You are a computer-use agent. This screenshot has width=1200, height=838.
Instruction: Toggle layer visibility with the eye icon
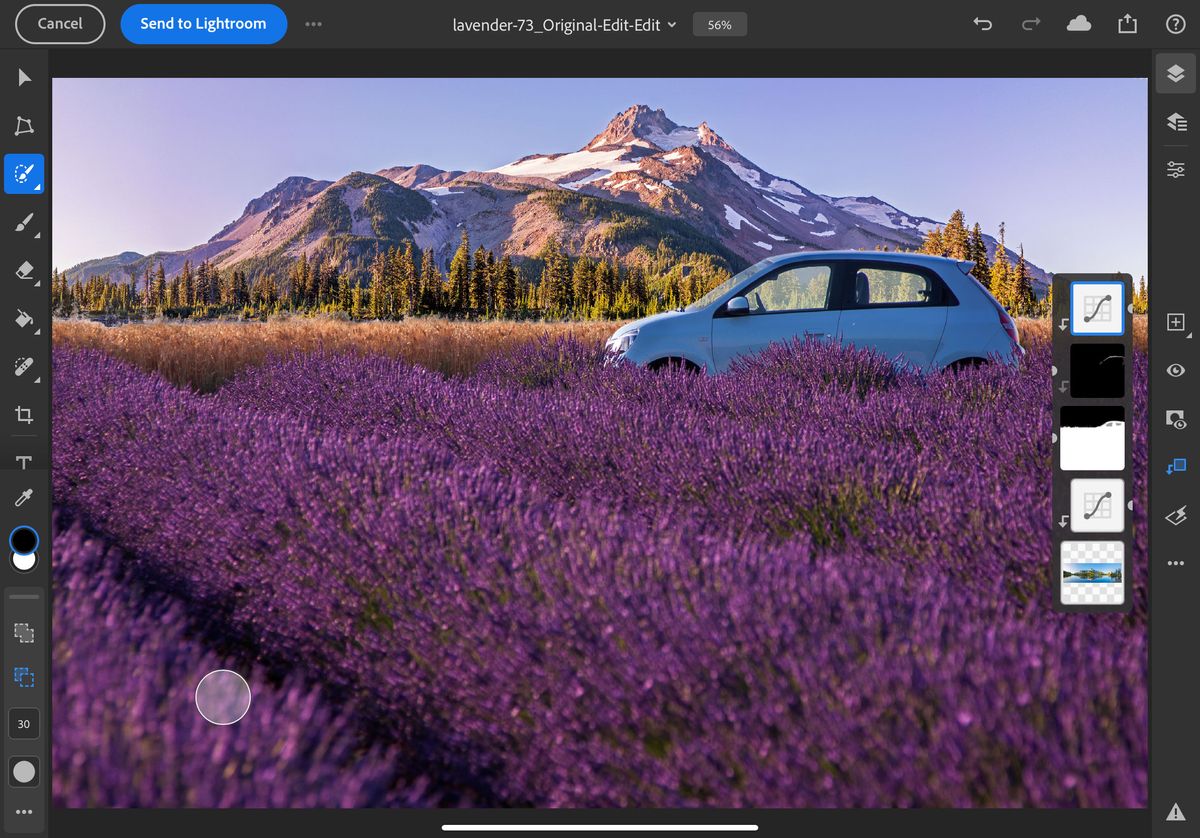point(1175,370)
